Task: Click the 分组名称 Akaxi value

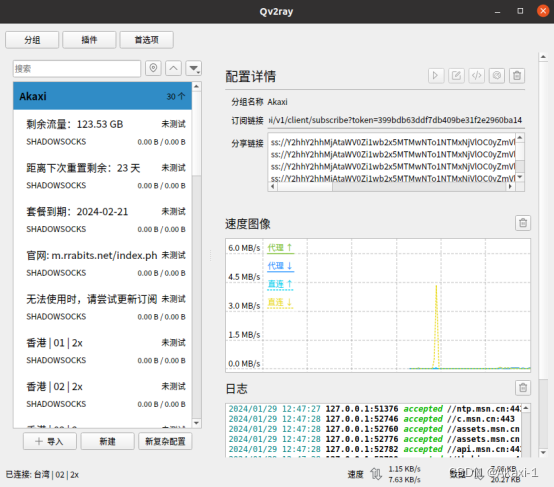Action: coord(277,102)
